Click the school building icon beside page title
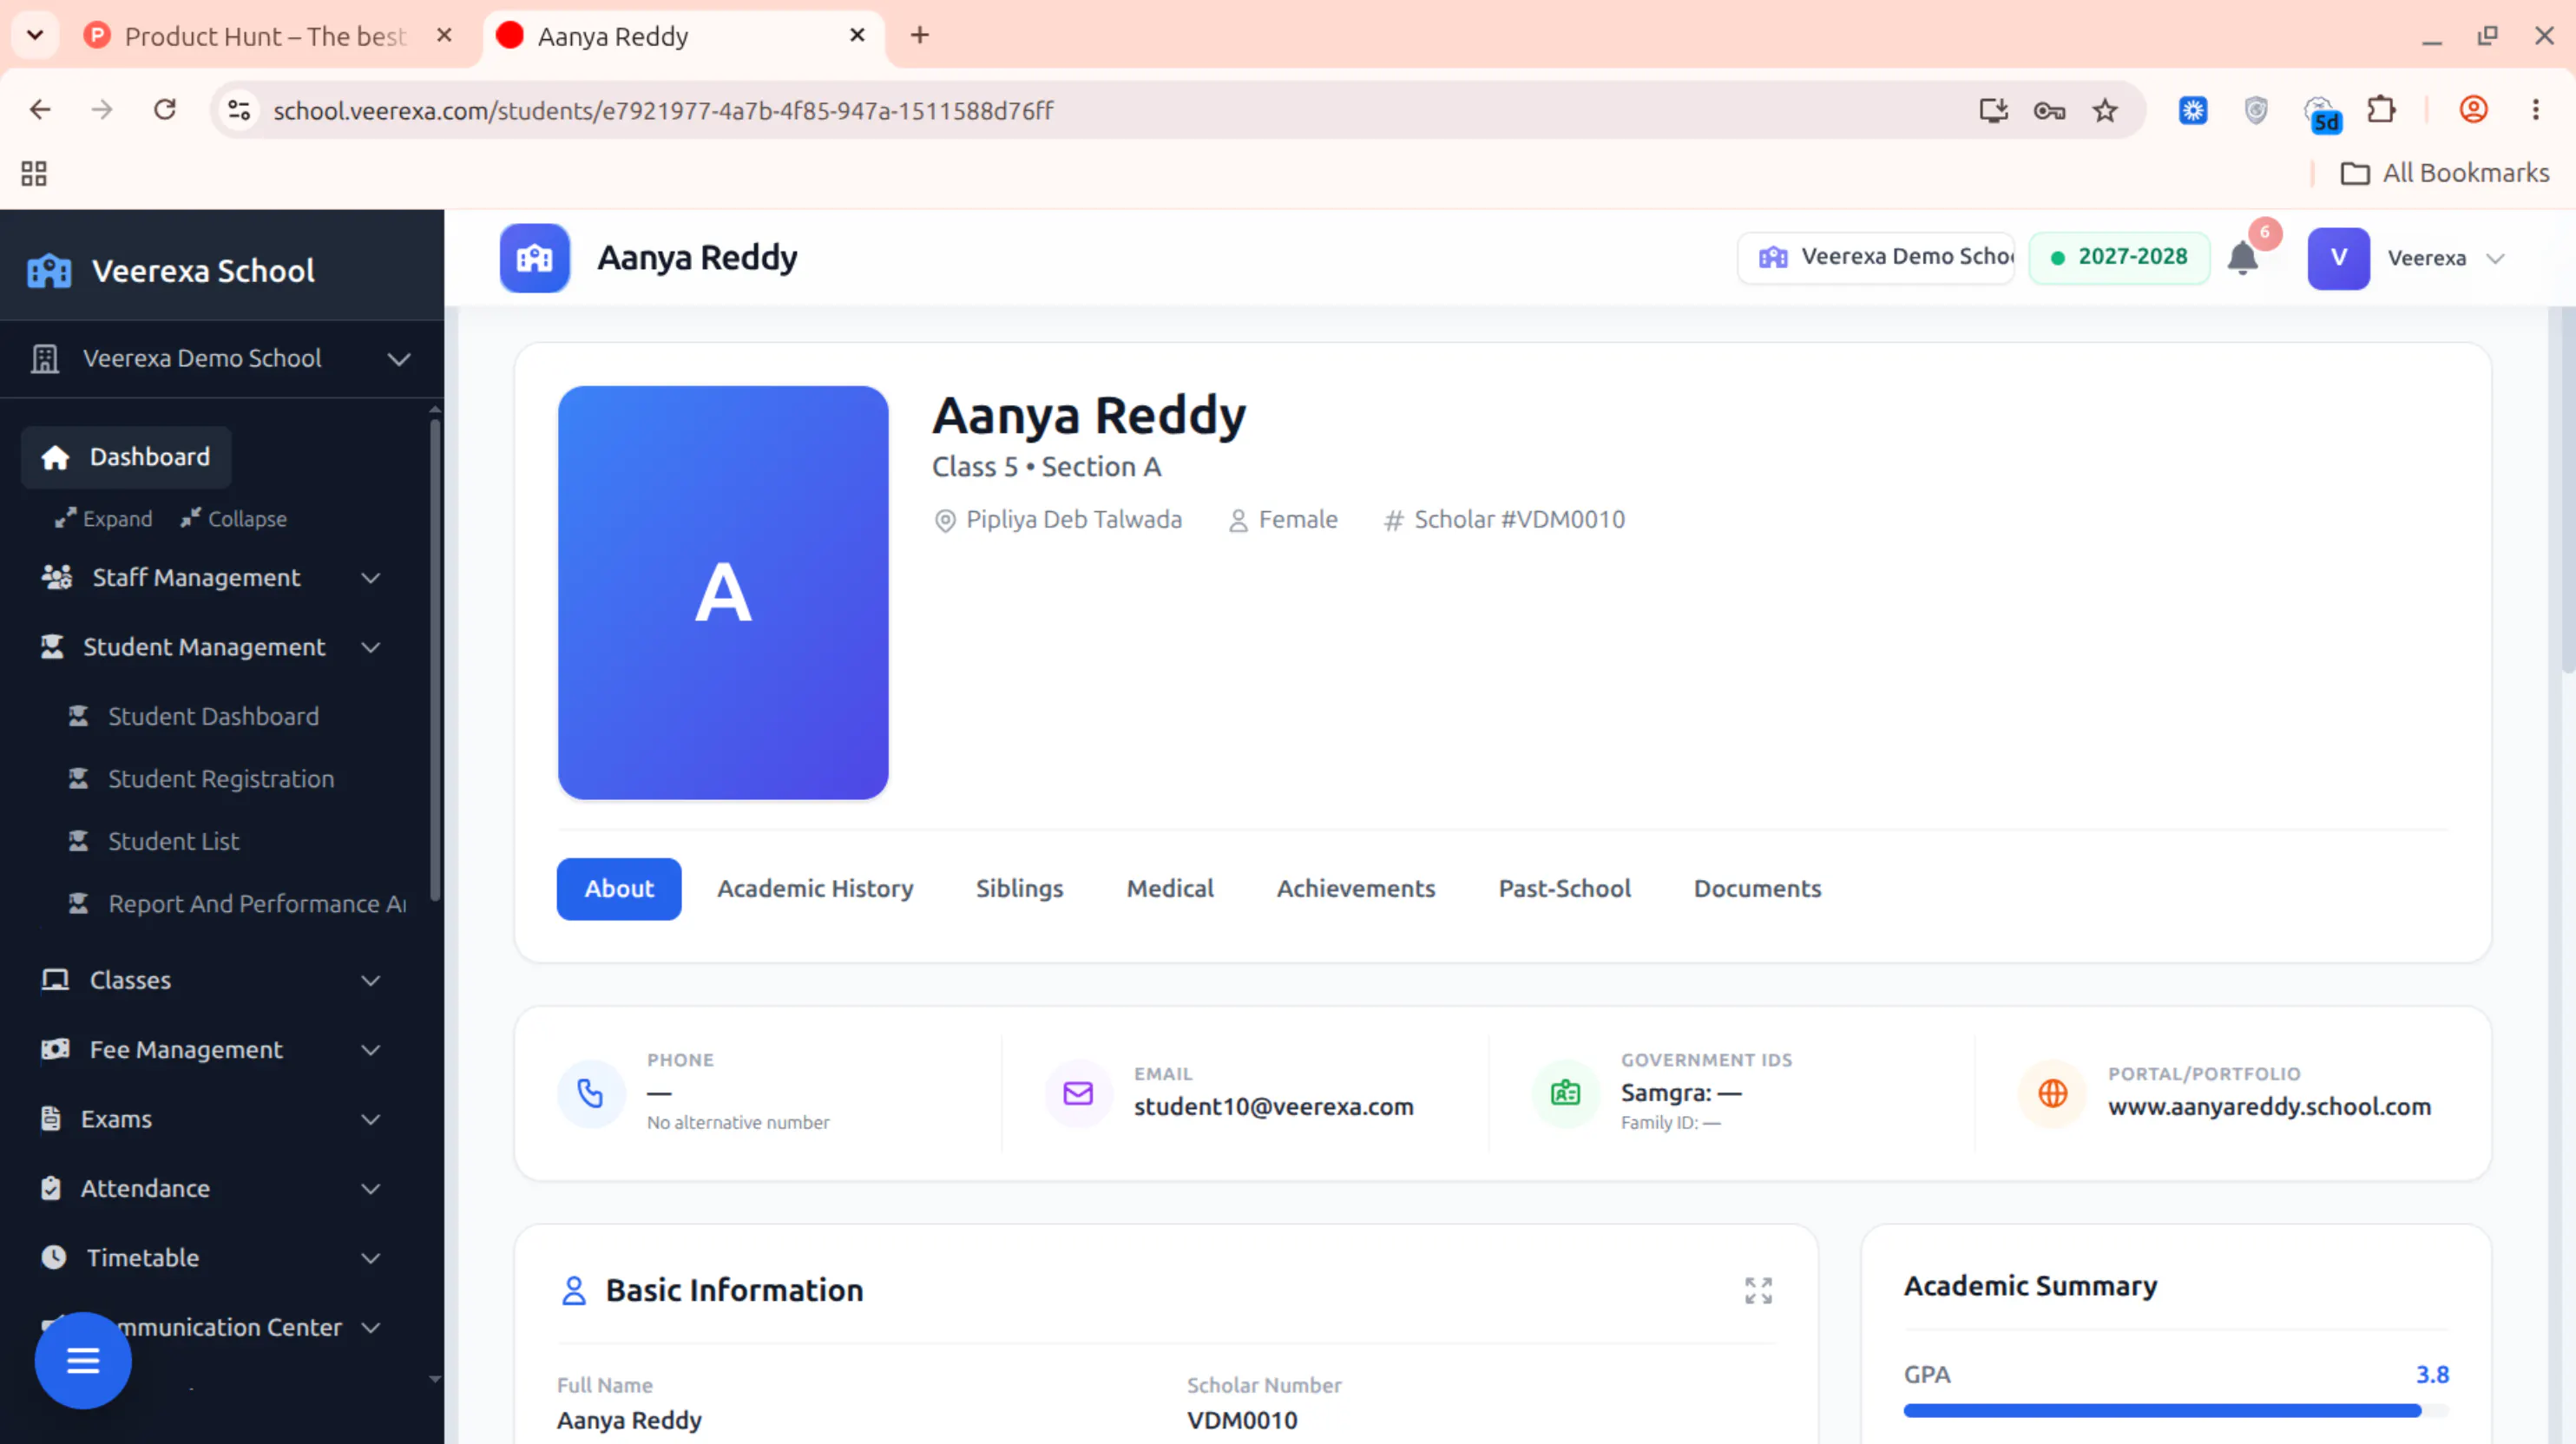This screenshot has width=2576, height=1444. [535, 258]
